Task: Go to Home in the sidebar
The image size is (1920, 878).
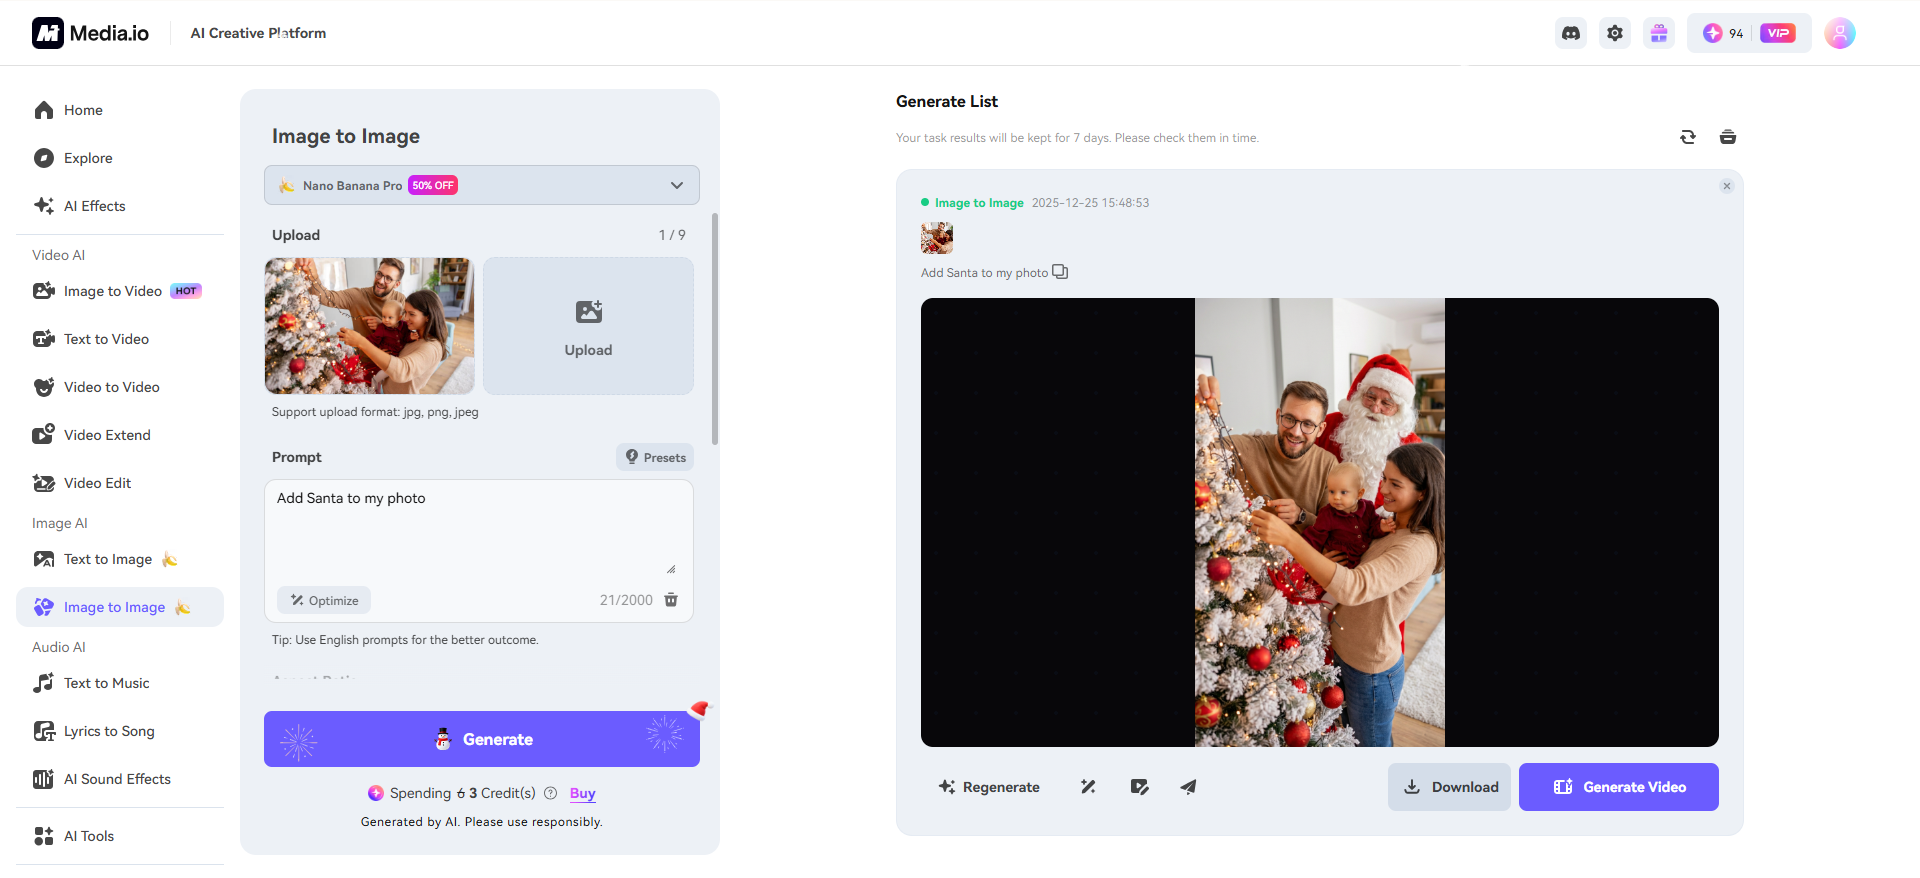Action: (120, 110)
